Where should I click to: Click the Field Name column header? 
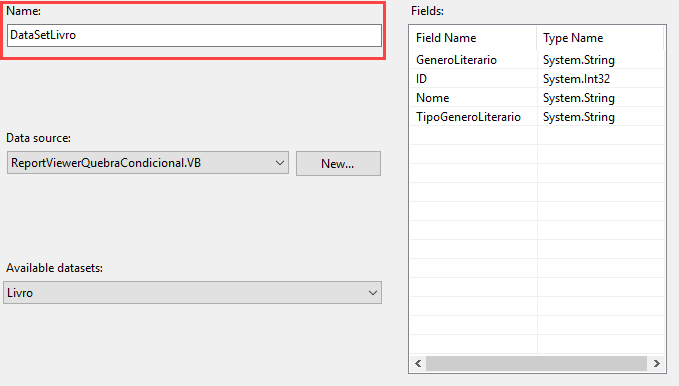[473, 38]
